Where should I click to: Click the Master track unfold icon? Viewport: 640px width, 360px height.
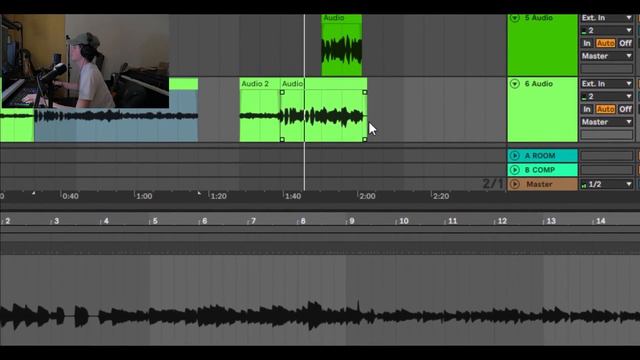pos(515,184)
